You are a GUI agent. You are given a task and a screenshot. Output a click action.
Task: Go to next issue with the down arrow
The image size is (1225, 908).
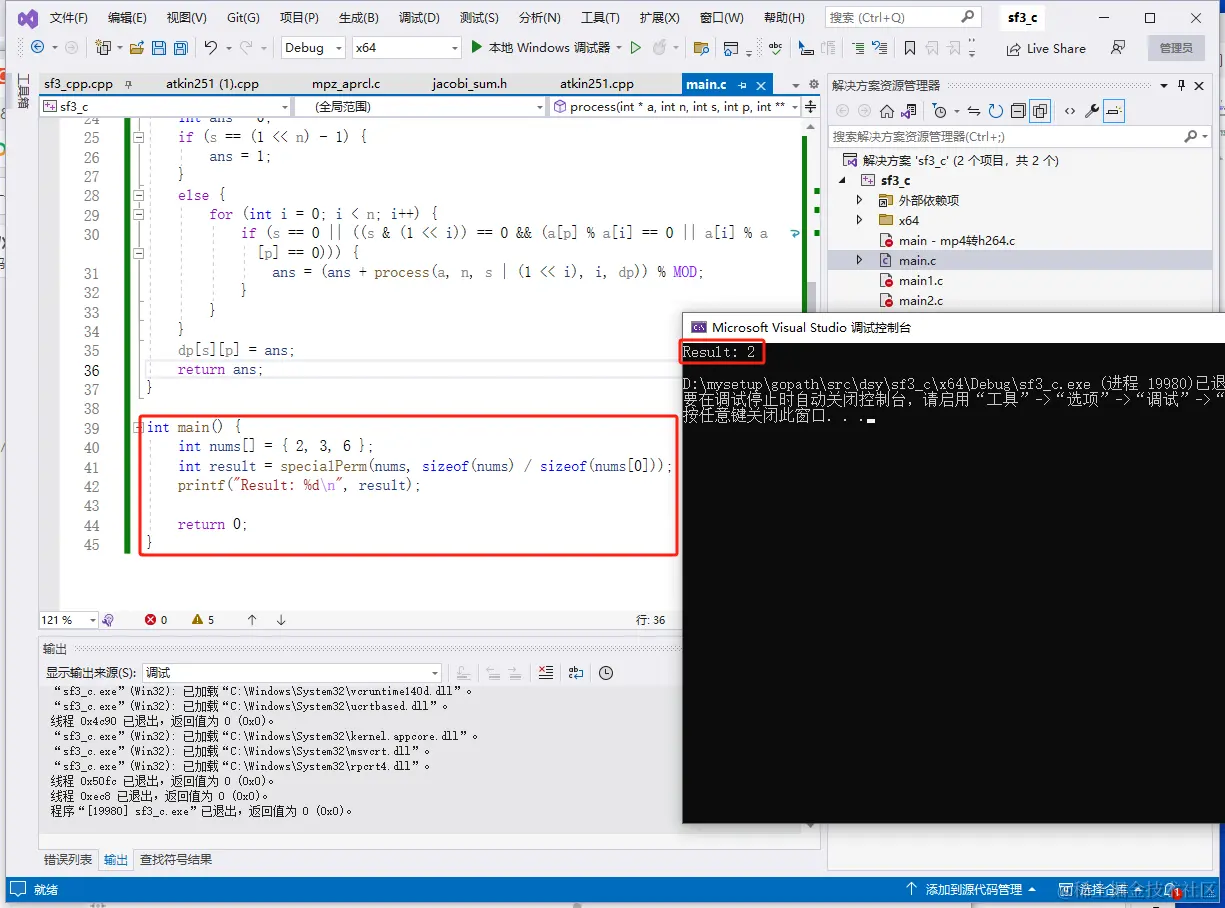[281, 620]
